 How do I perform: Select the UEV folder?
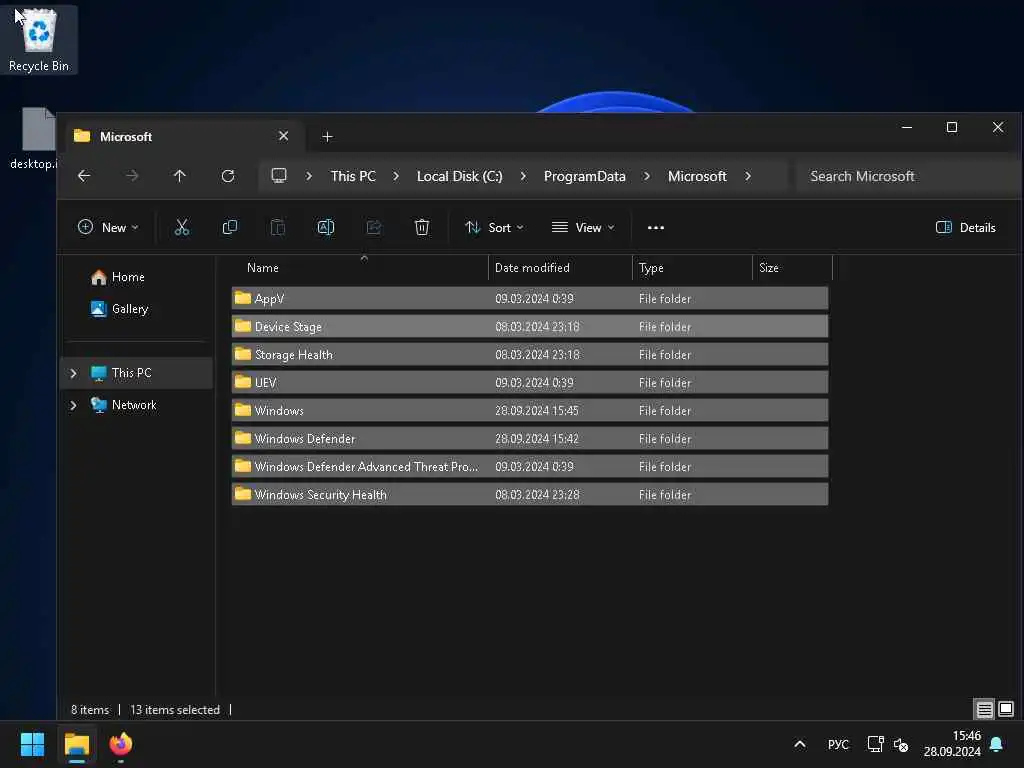[530, 383]
